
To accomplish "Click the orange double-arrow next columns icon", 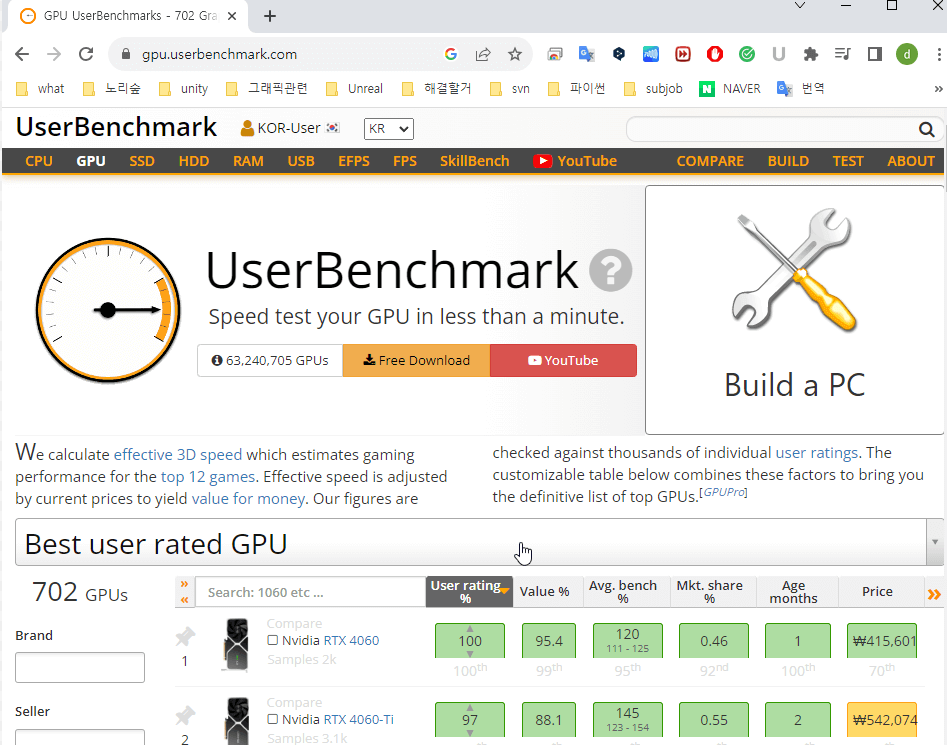I will 934,594.
